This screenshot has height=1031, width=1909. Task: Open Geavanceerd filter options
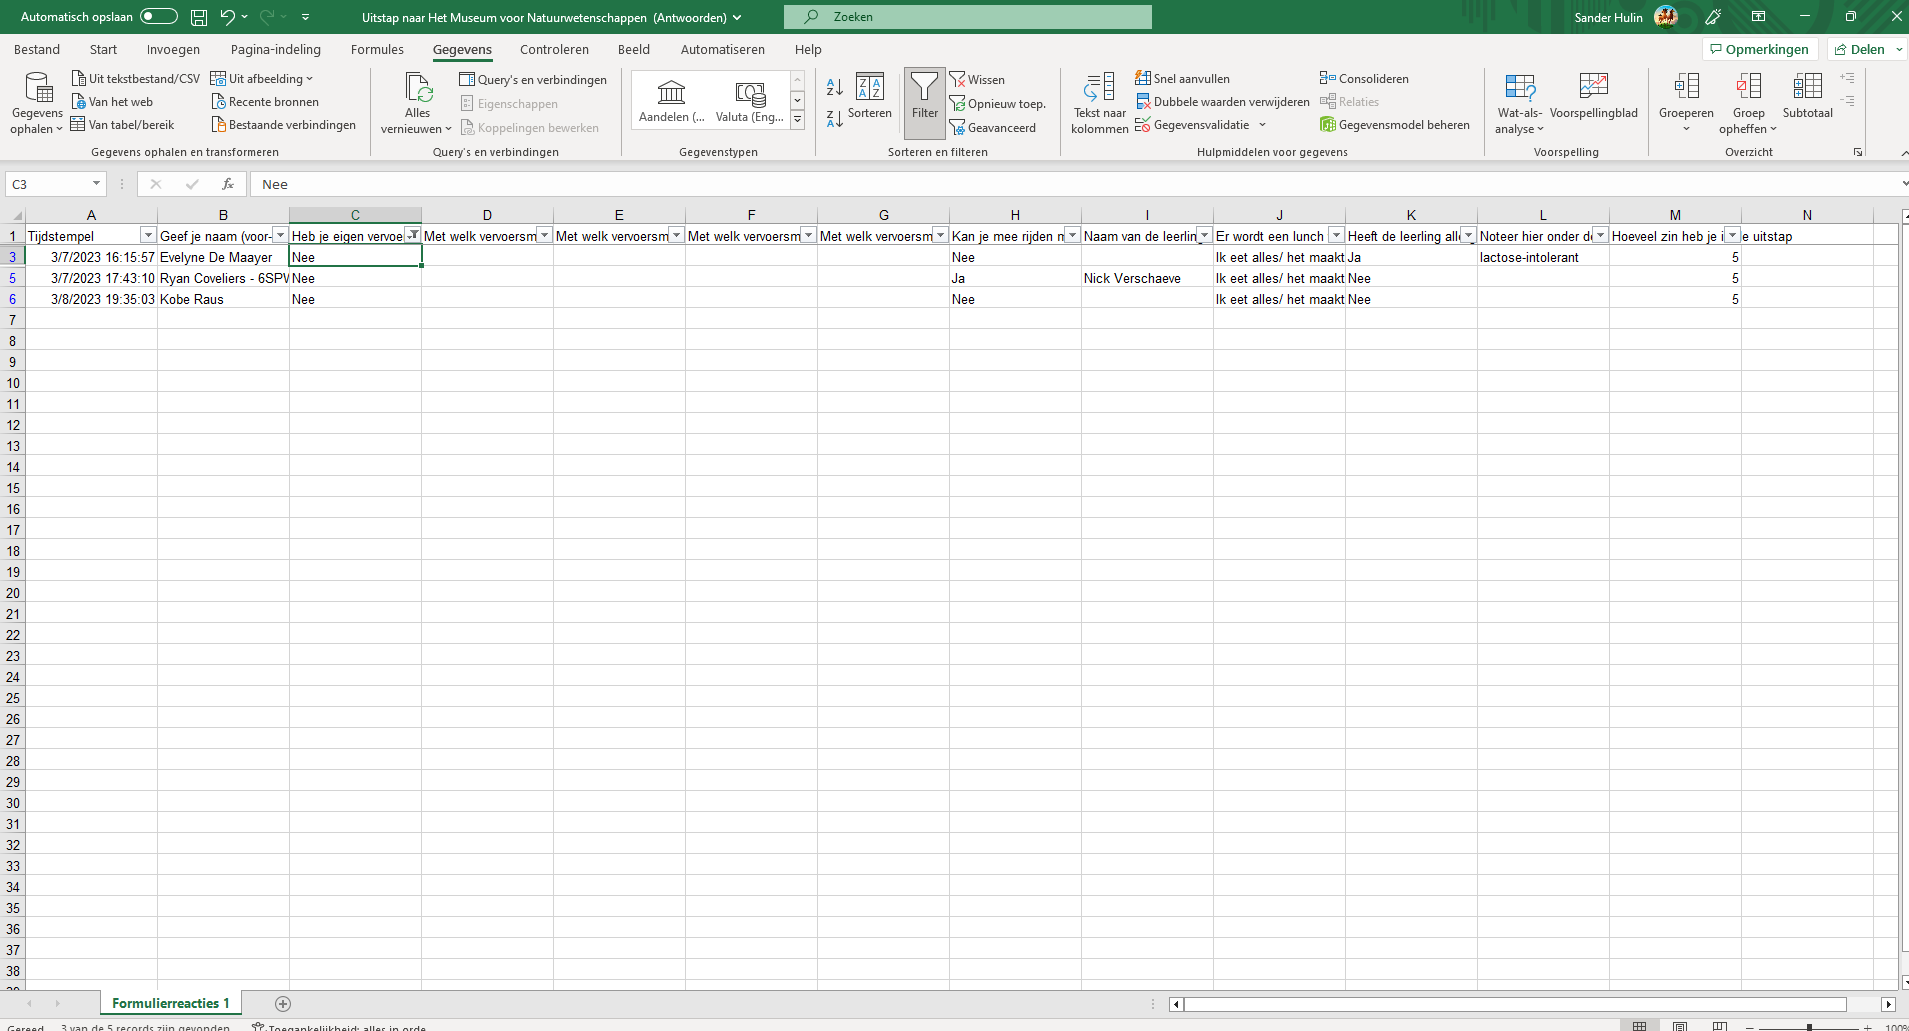[x=992, y=128]
